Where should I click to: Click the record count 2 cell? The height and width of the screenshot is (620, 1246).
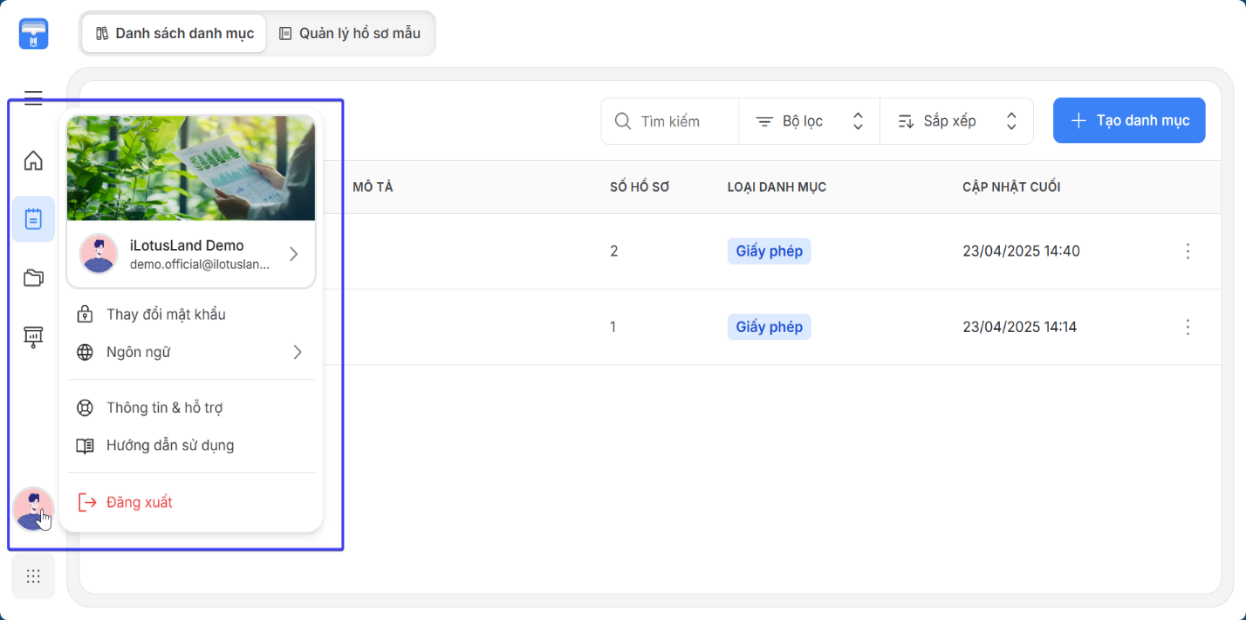click(x=614, y=251)
